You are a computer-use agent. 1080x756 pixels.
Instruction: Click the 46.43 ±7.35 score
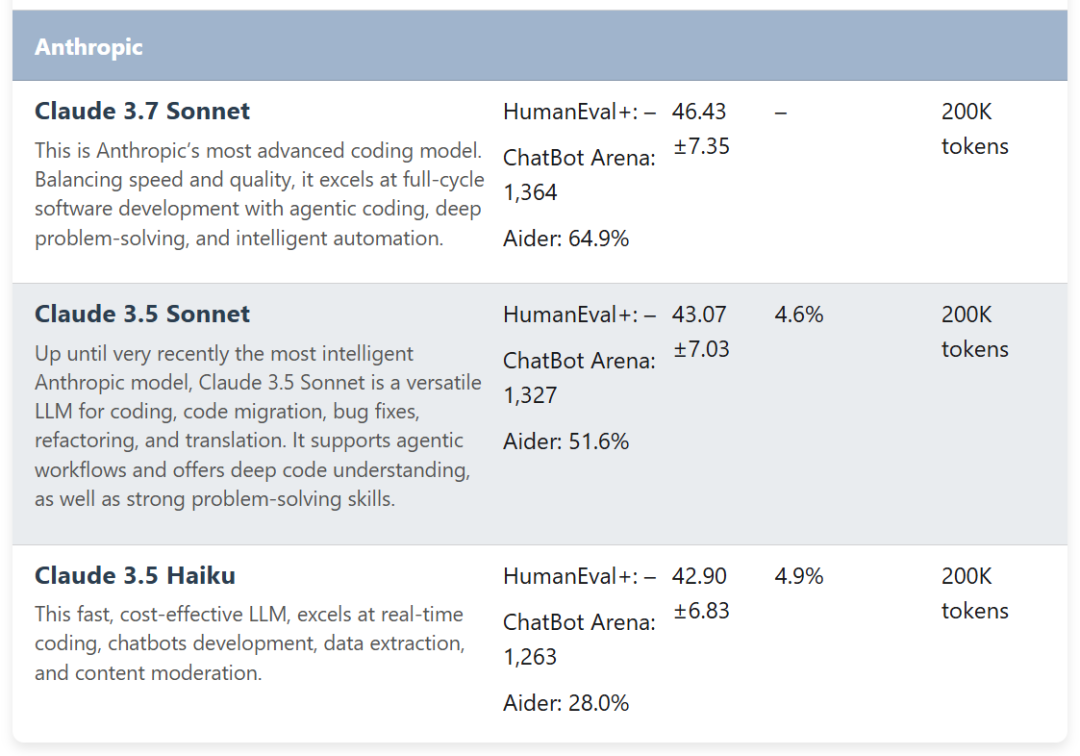[700, 129]
